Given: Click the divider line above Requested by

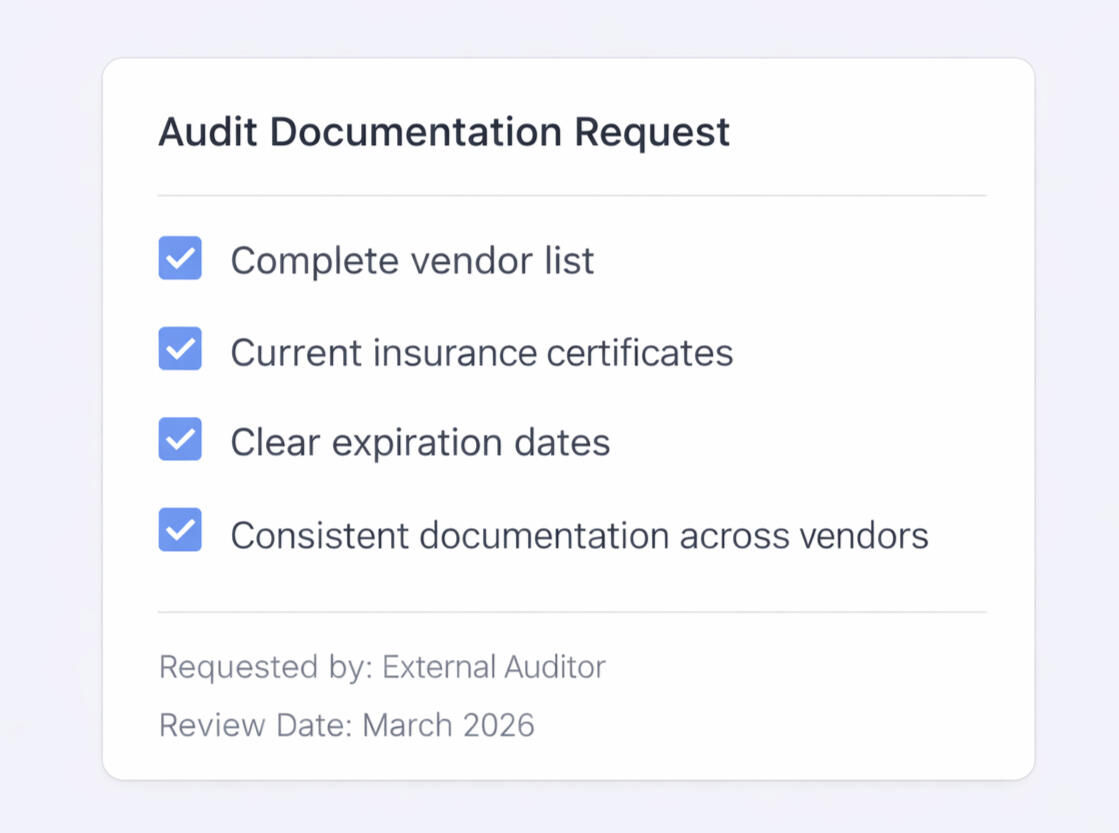Looking at the screenshot, I should 572,612.
